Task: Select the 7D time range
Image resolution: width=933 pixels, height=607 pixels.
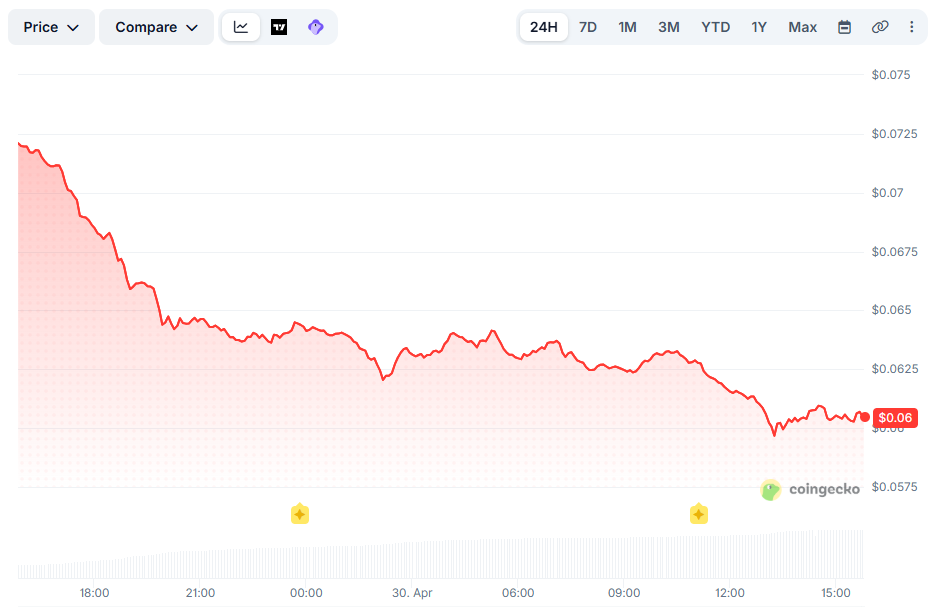Action: (588, 27)
